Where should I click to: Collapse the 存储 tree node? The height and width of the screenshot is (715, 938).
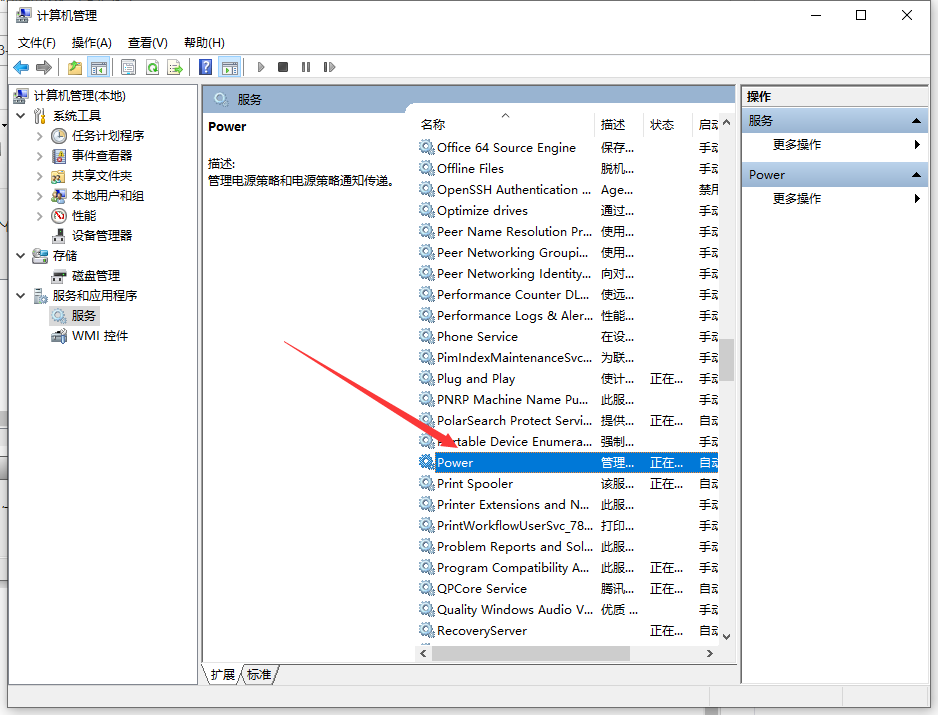pos(21,255)
